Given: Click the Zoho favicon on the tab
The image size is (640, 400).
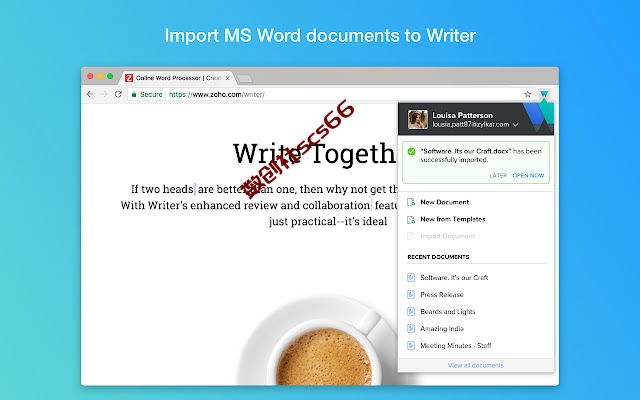Looking at the screenshot, I should click(129, 78).
